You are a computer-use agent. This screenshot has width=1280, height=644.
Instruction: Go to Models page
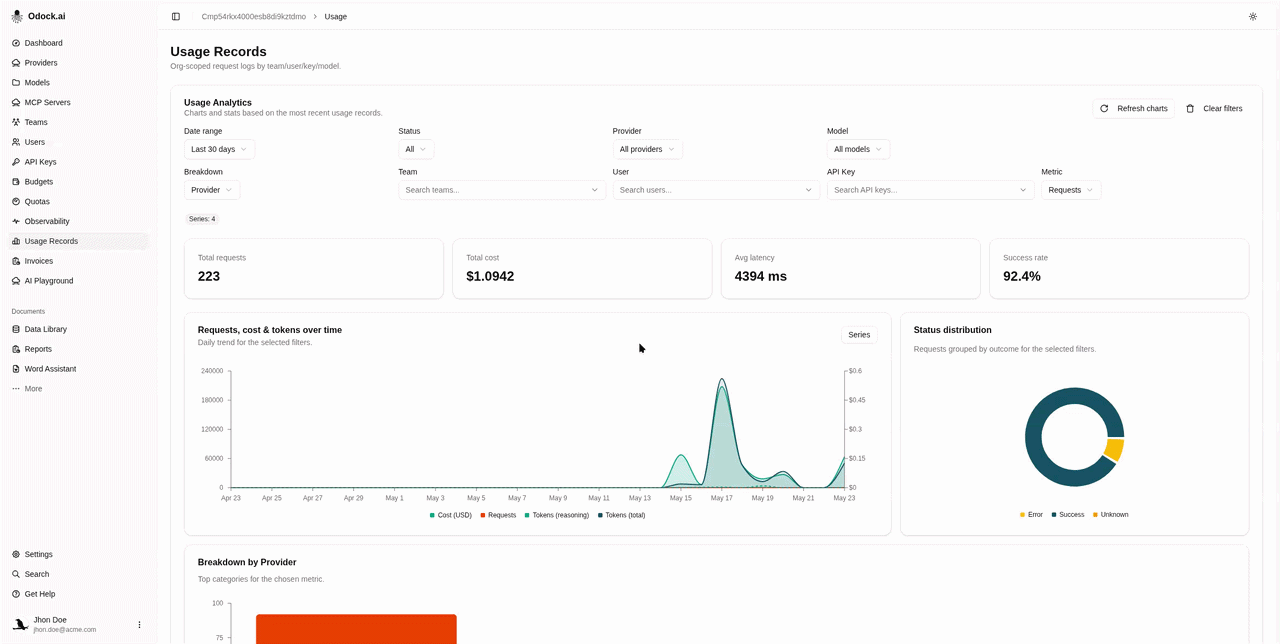78,83
